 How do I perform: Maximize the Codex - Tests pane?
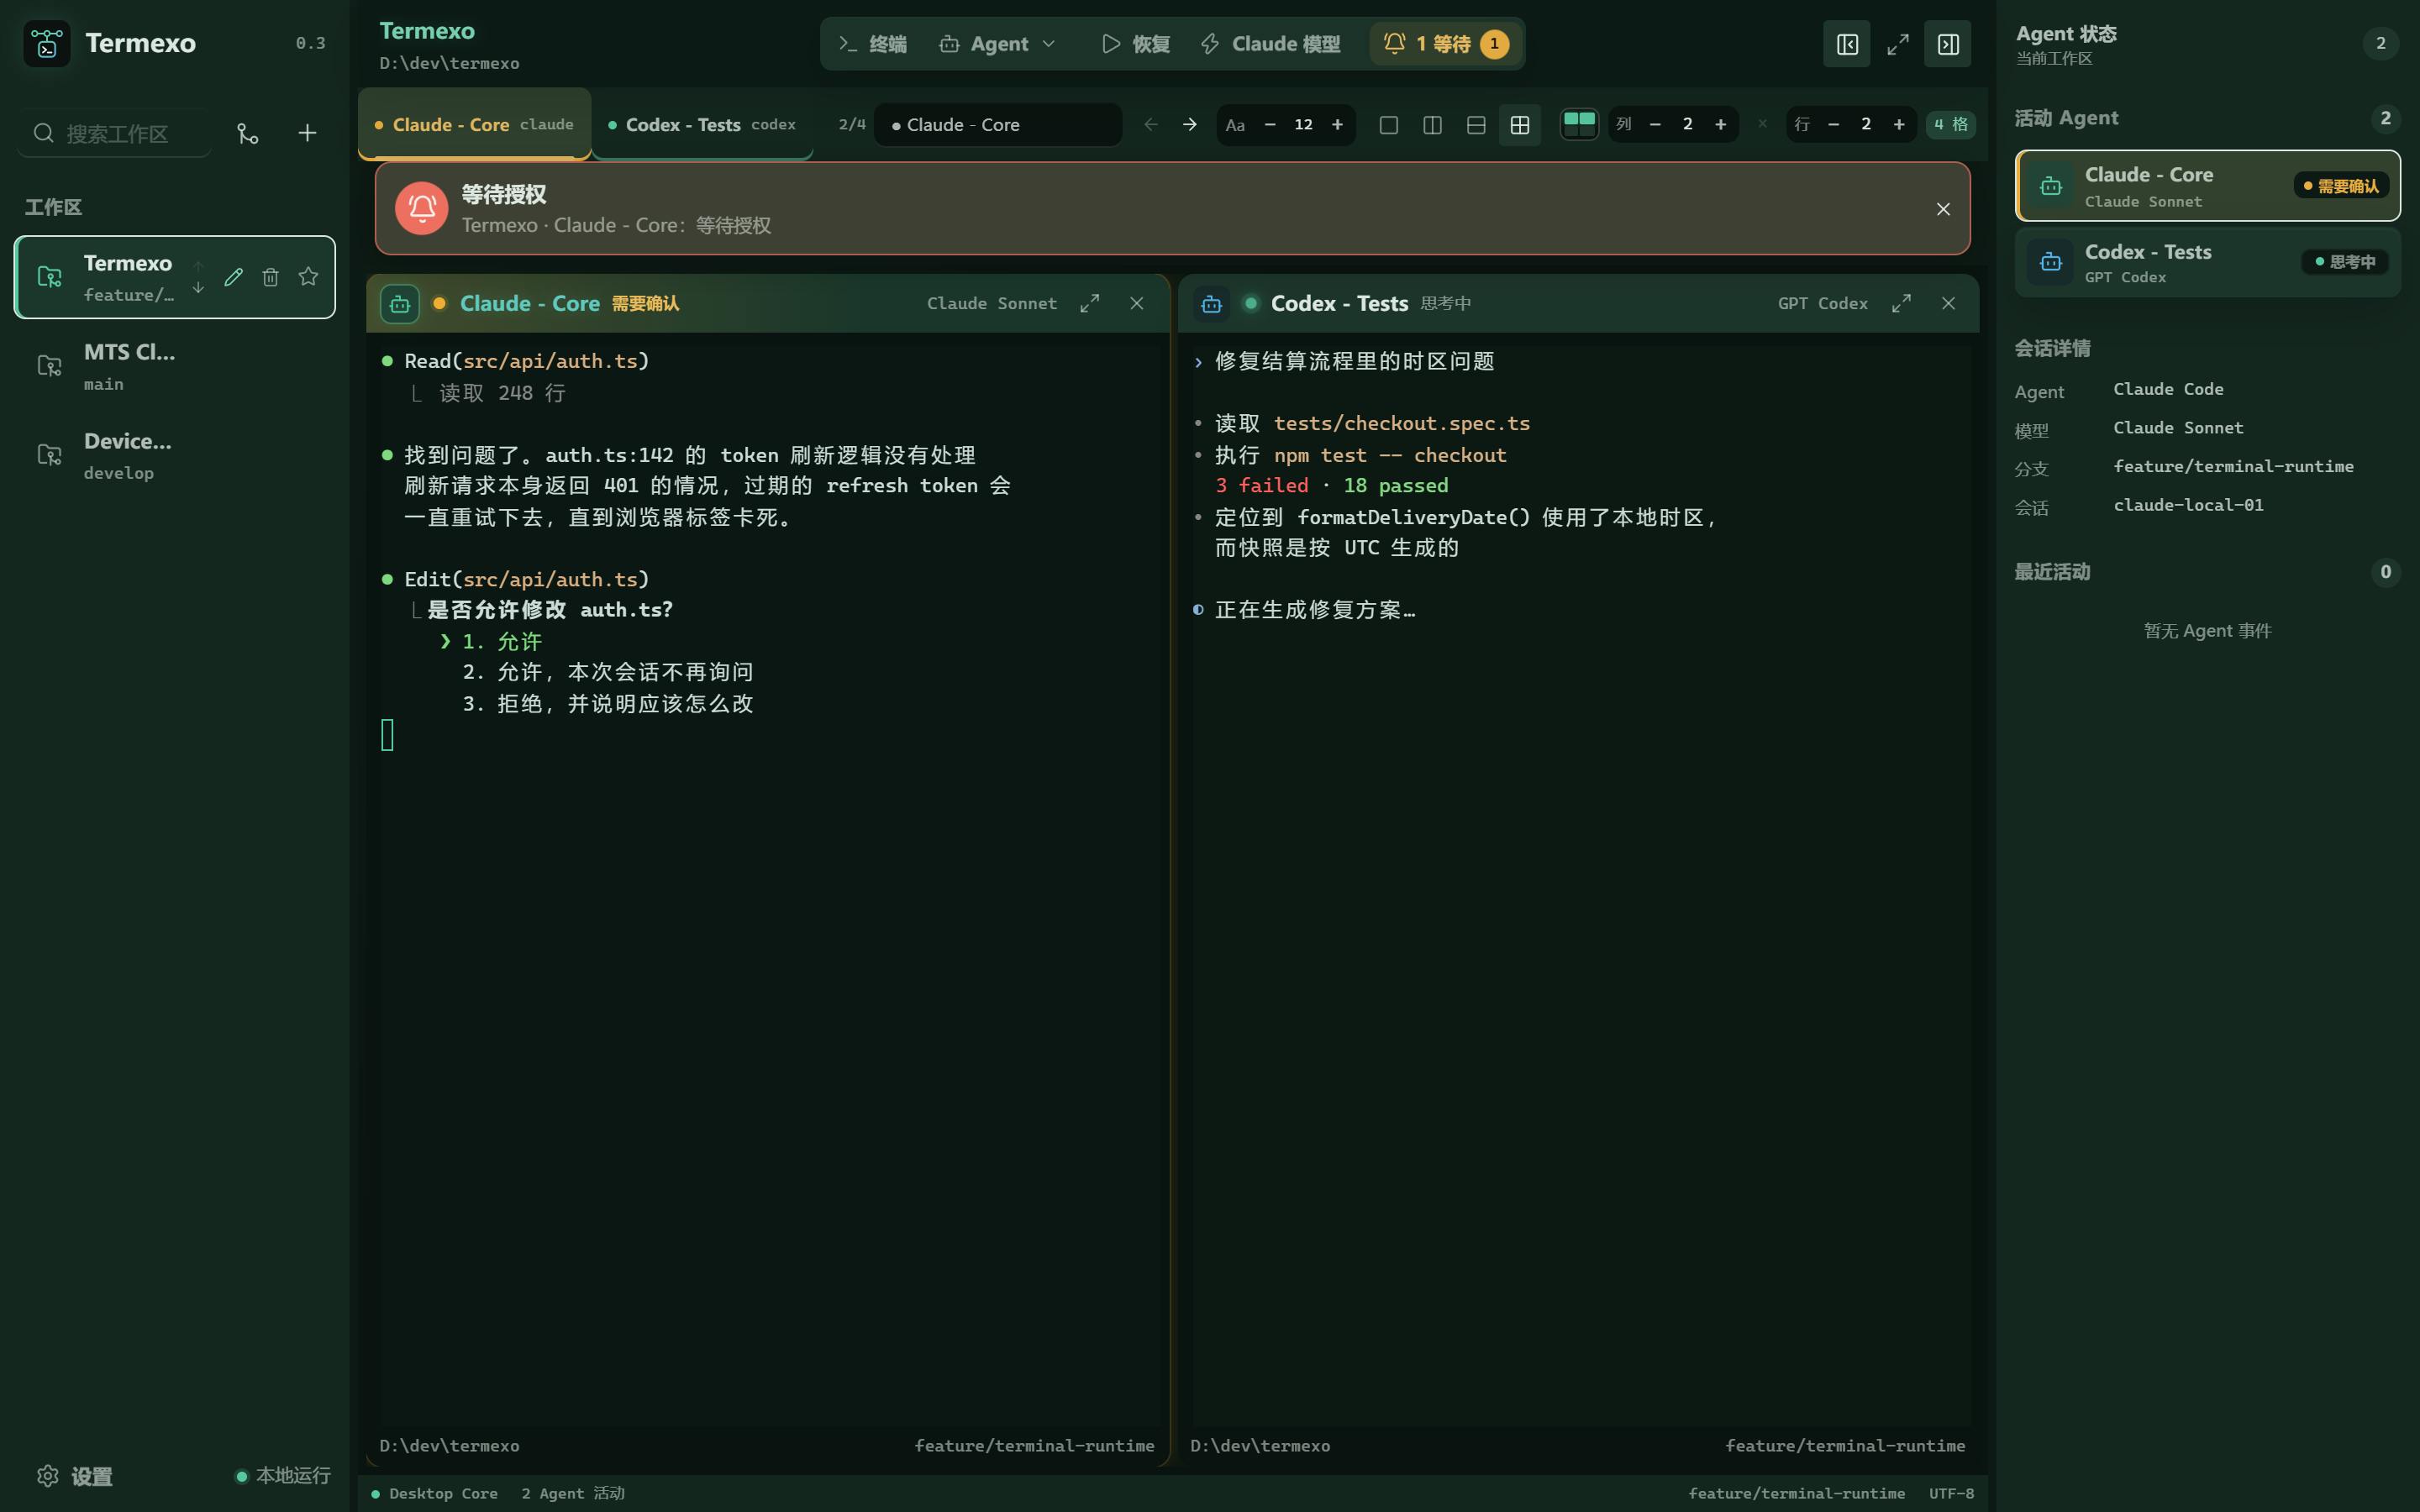click(x=1901, y=303)
